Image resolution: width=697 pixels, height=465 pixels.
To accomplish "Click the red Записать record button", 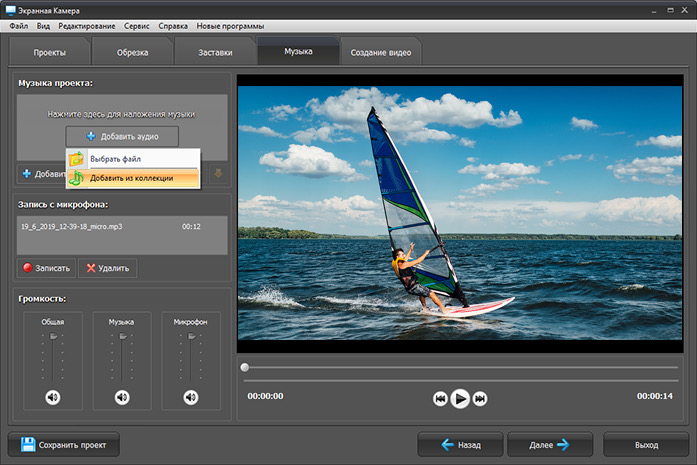I will point(47,268).
